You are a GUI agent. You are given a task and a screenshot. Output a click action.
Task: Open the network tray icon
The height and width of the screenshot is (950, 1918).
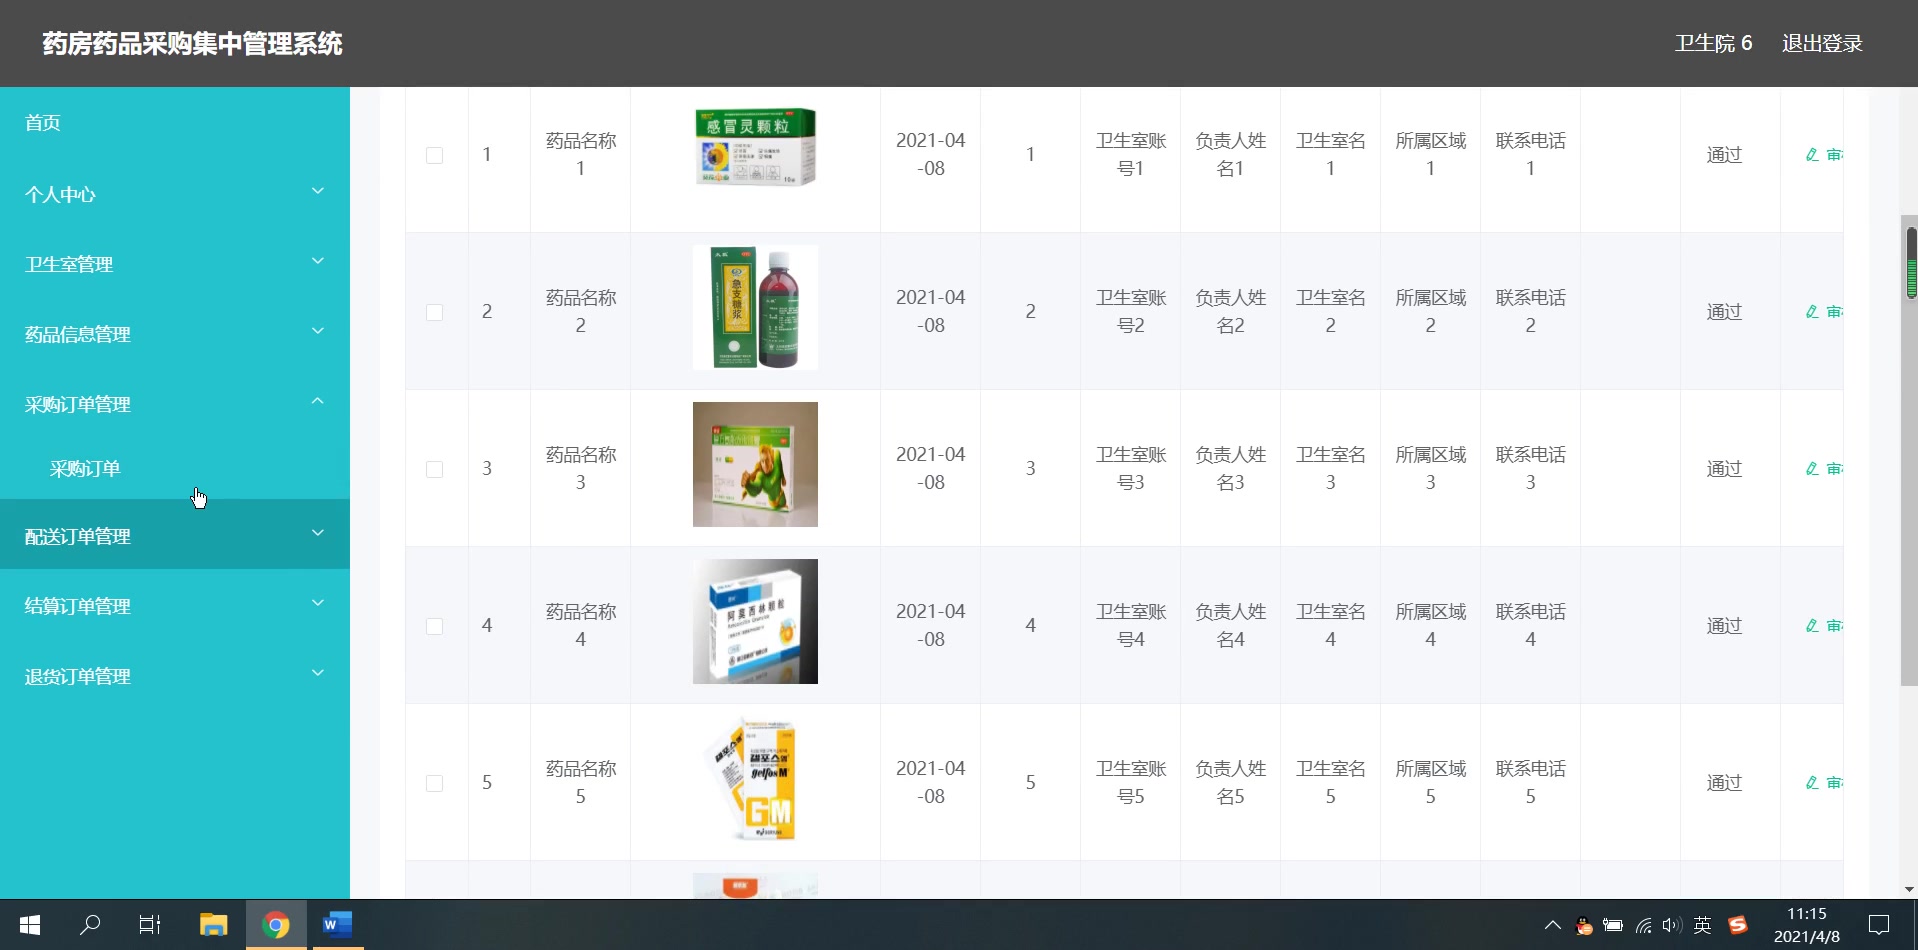coord(1643,925)
